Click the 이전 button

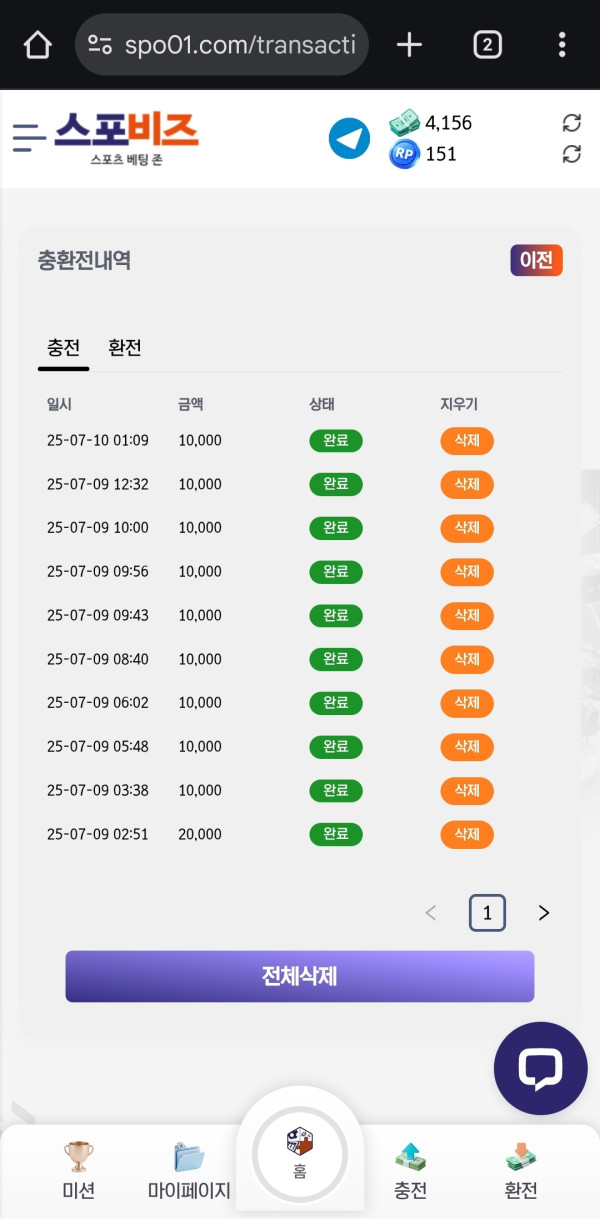pyautogui.click(x=536, y=260)
